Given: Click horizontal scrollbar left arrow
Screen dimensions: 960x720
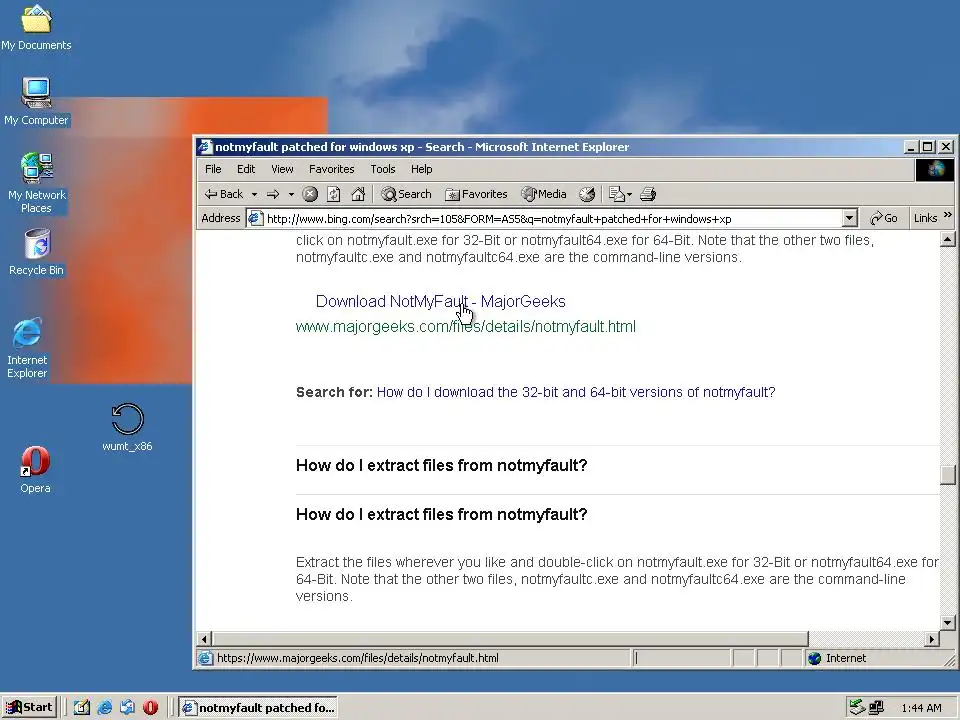Looking at the screenshot, I should [x=204, y=639].
